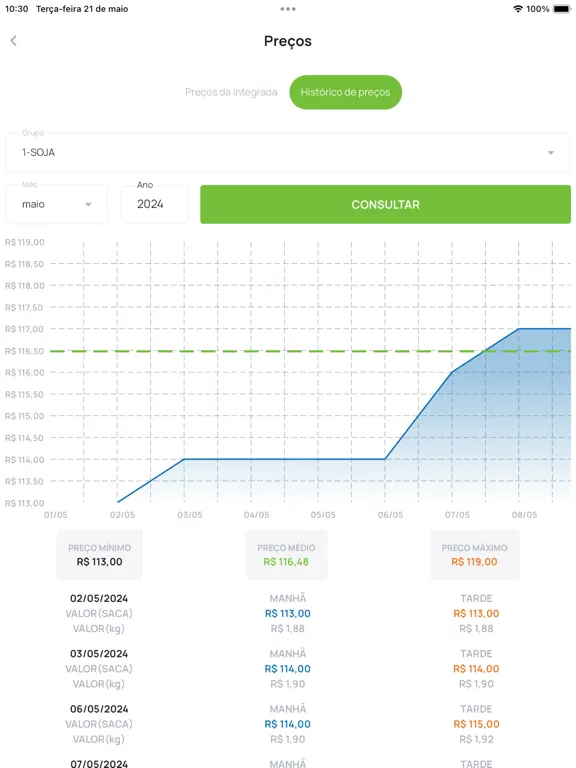
Task: Open the Mês maio dropdown
Action: [56, 204]
